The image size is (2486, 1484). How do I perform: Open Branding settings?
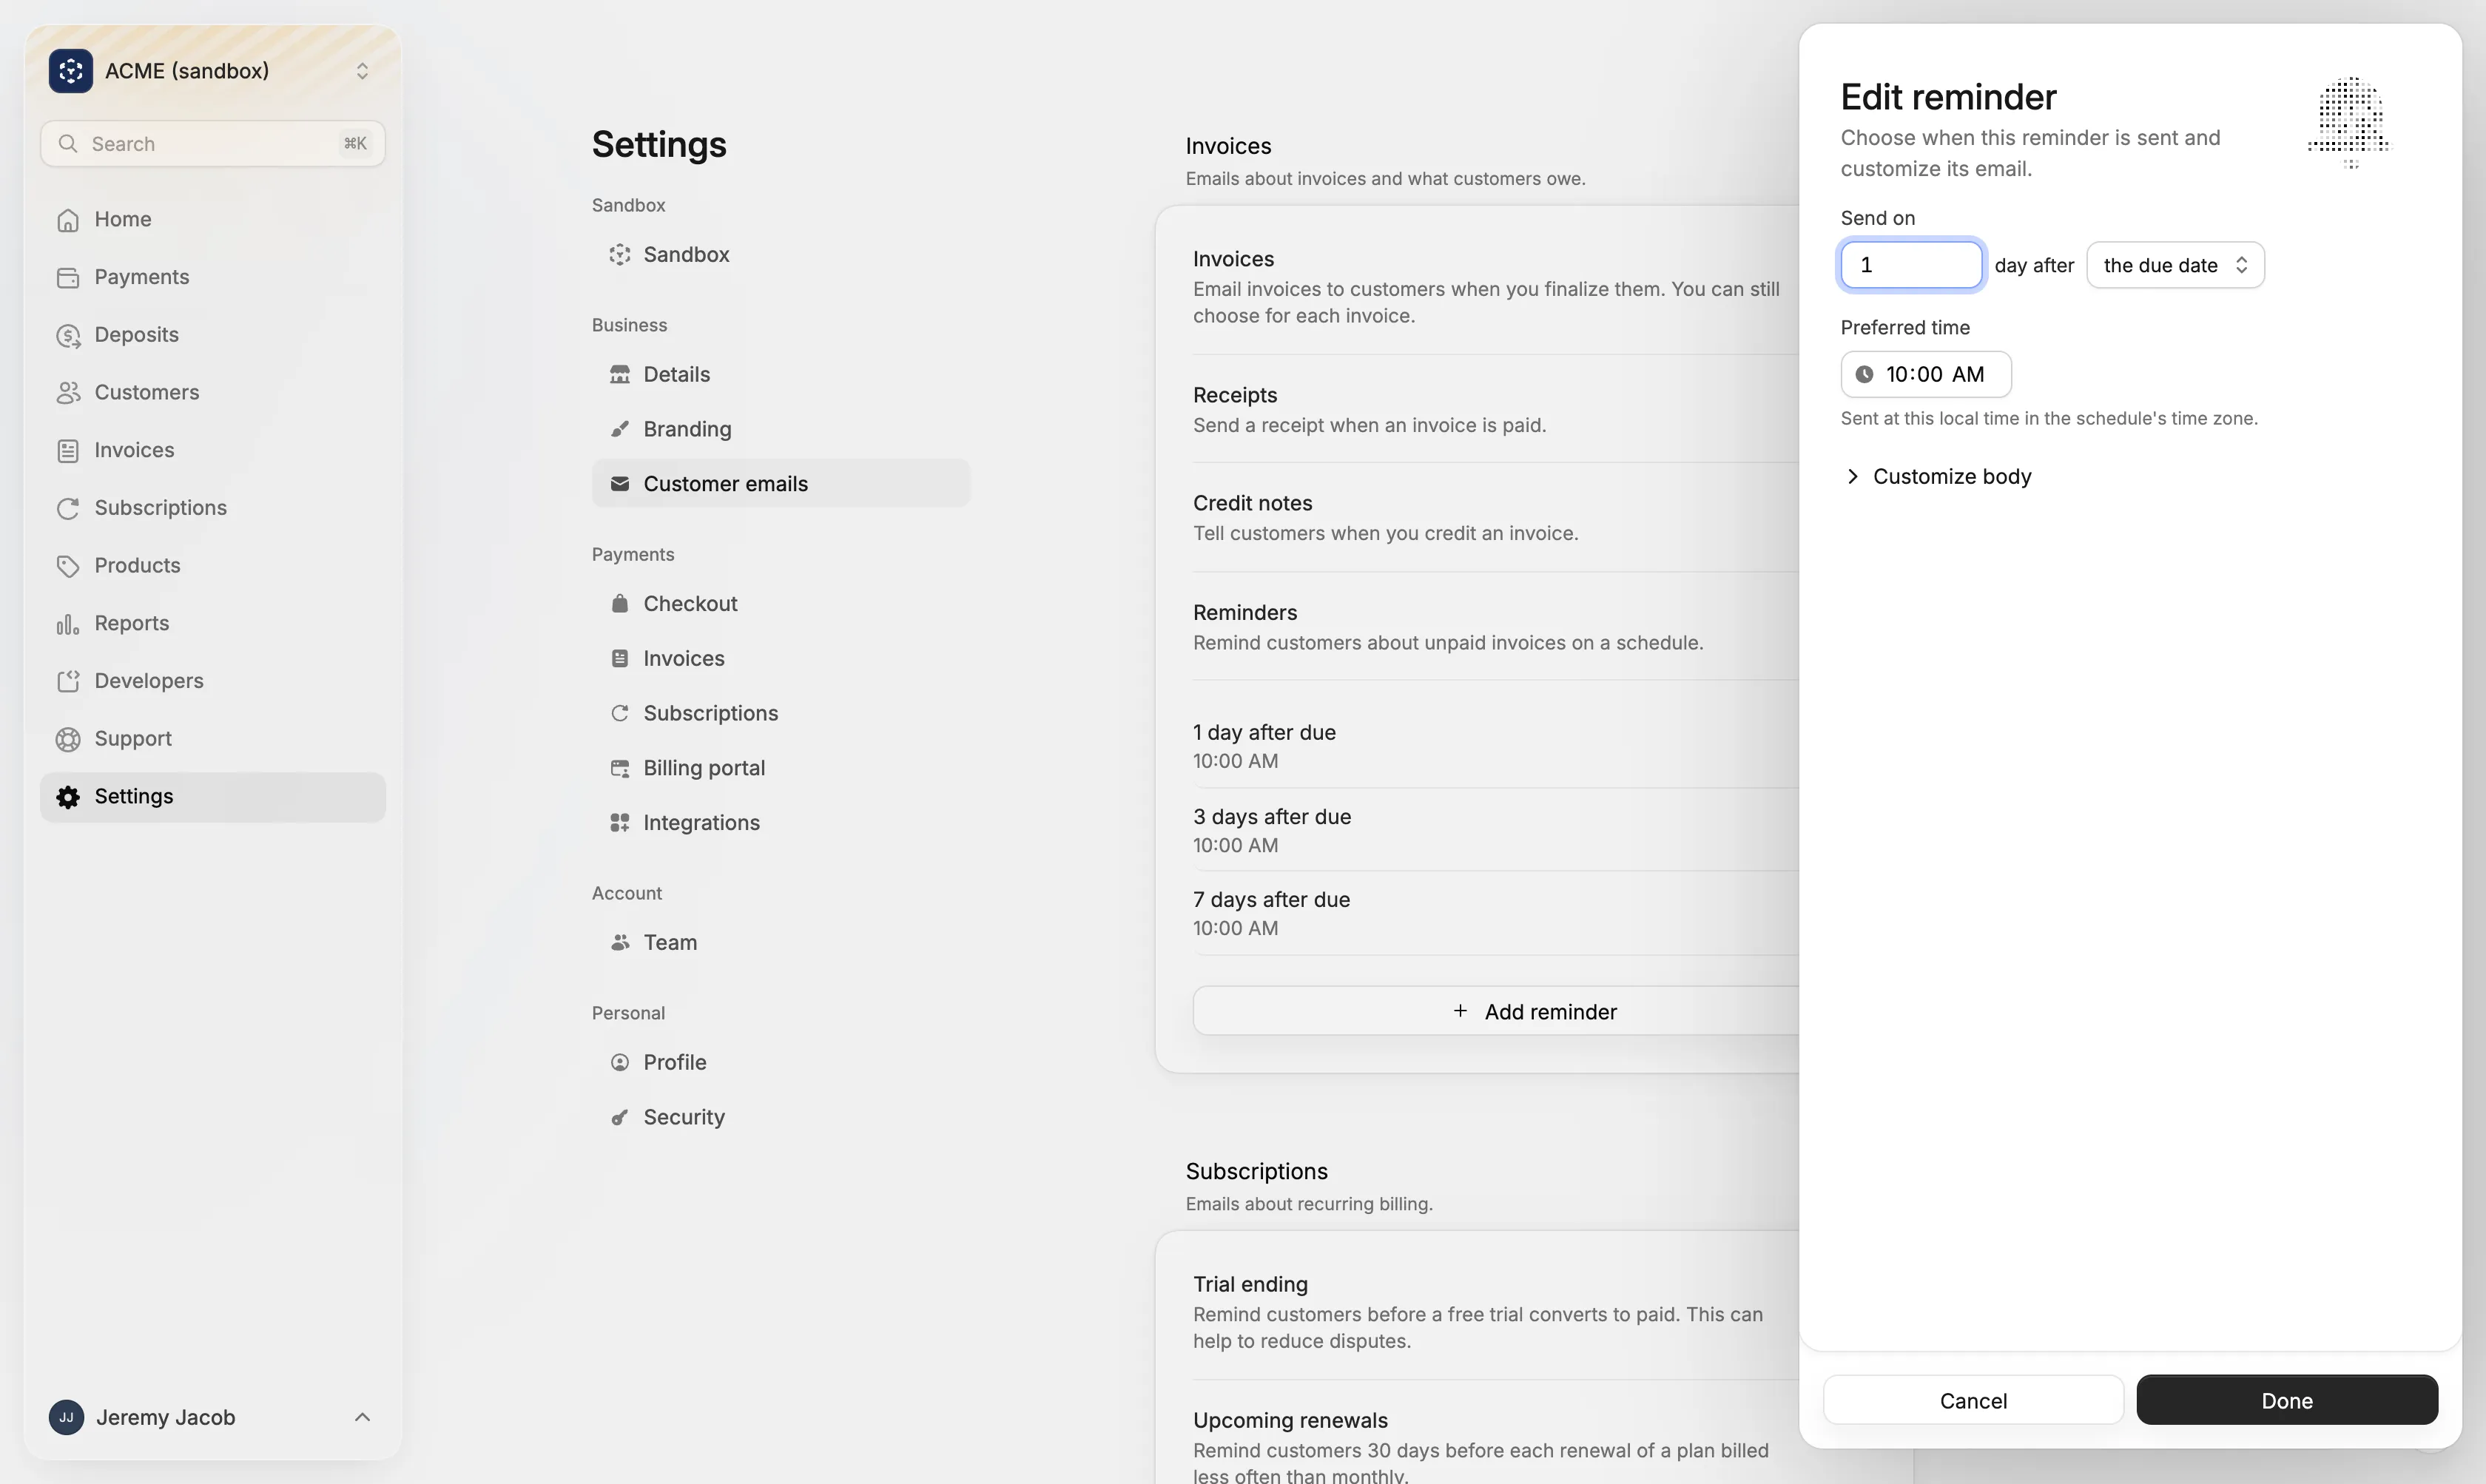(x=780, y=429)
